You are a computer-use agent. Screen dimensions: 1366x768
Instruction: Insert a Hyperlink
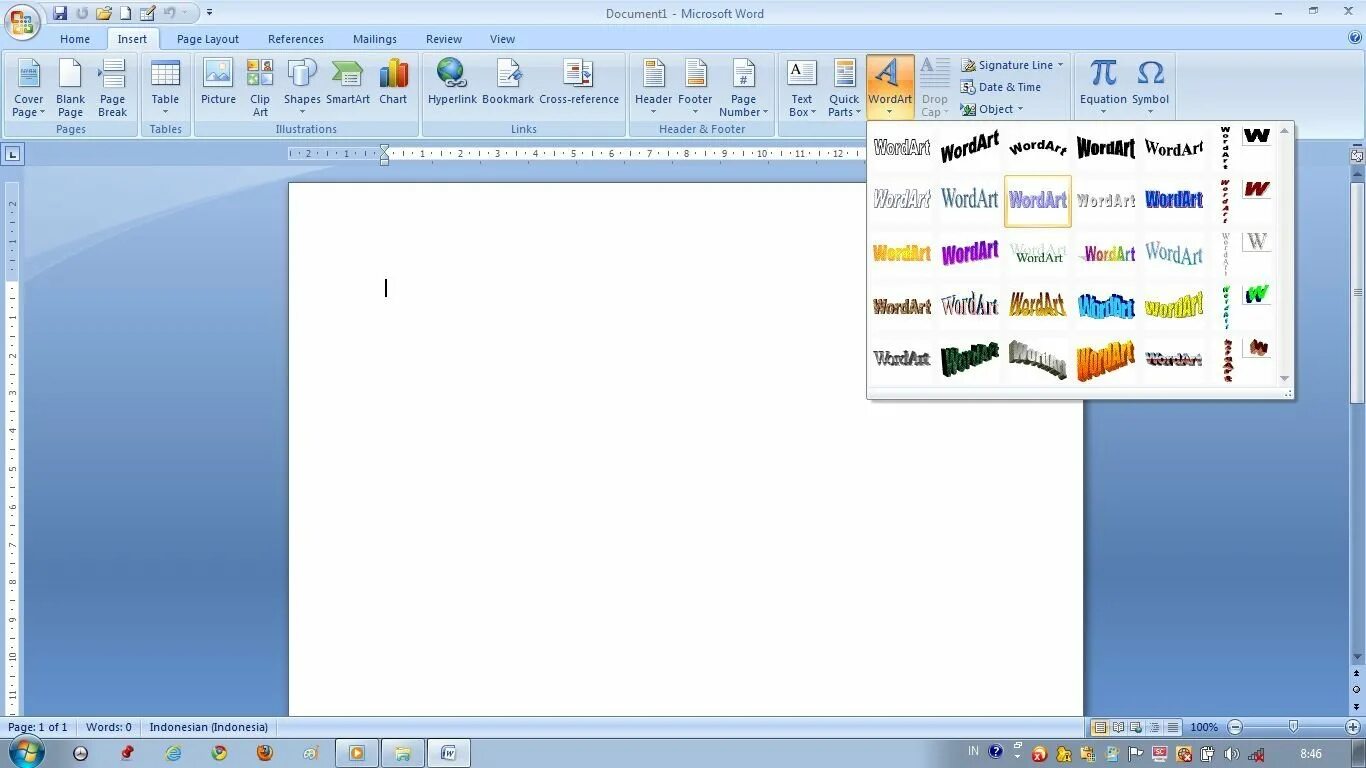coord(452,82)
